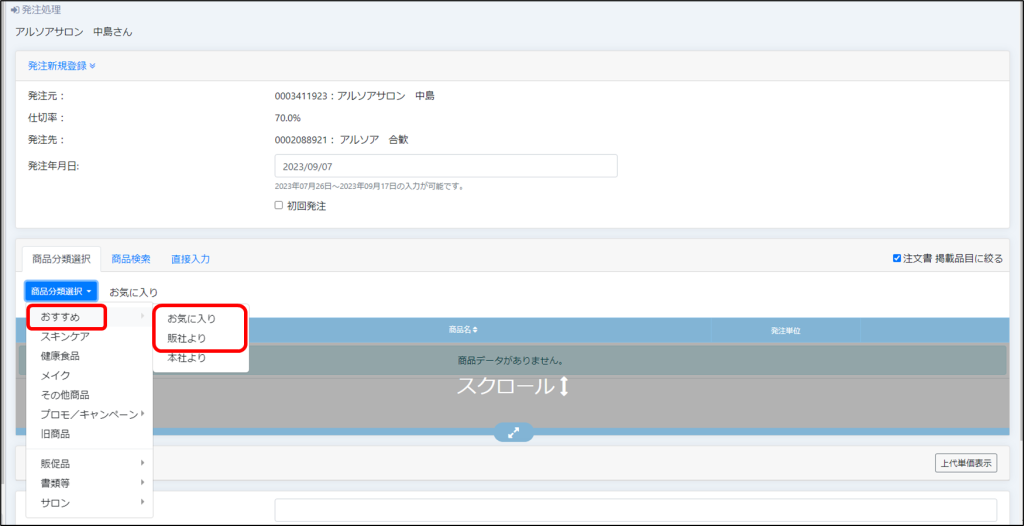Choose 販社より in submenu
Screen dimensions: 1024x526
(187, 338)
